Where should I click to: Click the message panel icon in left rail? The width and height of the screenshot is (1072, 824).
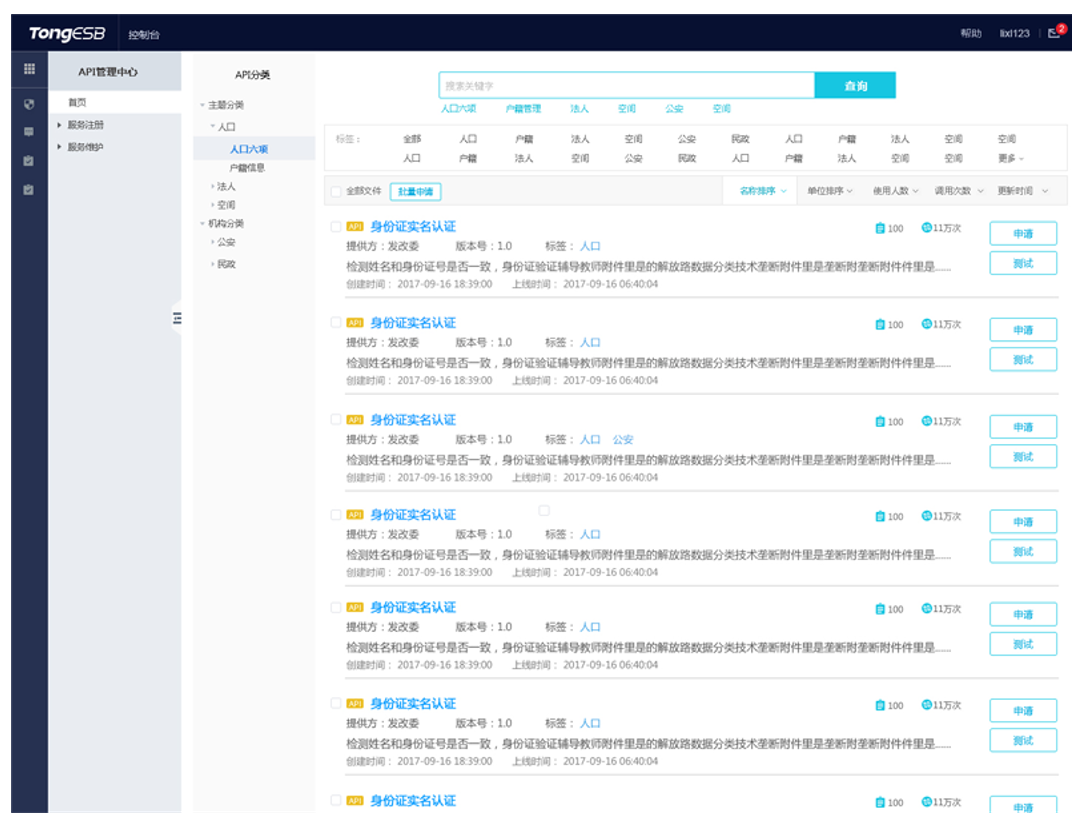[29, 131]
